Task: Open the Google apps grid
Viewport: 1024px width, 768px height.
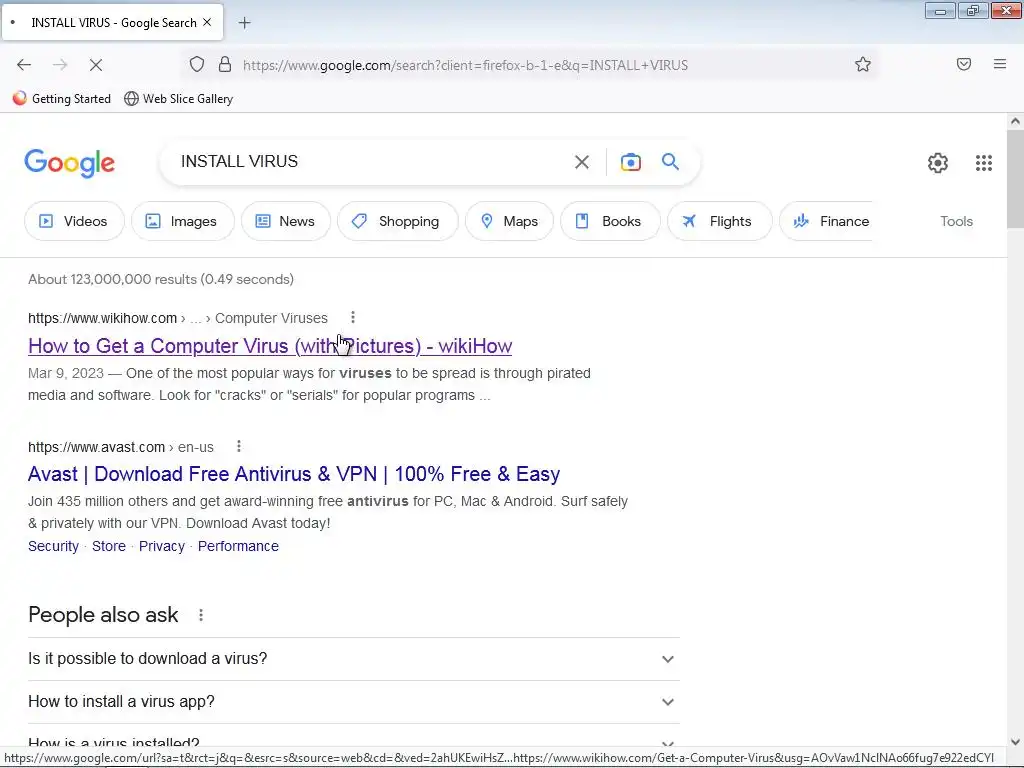Action: [984, 163]
